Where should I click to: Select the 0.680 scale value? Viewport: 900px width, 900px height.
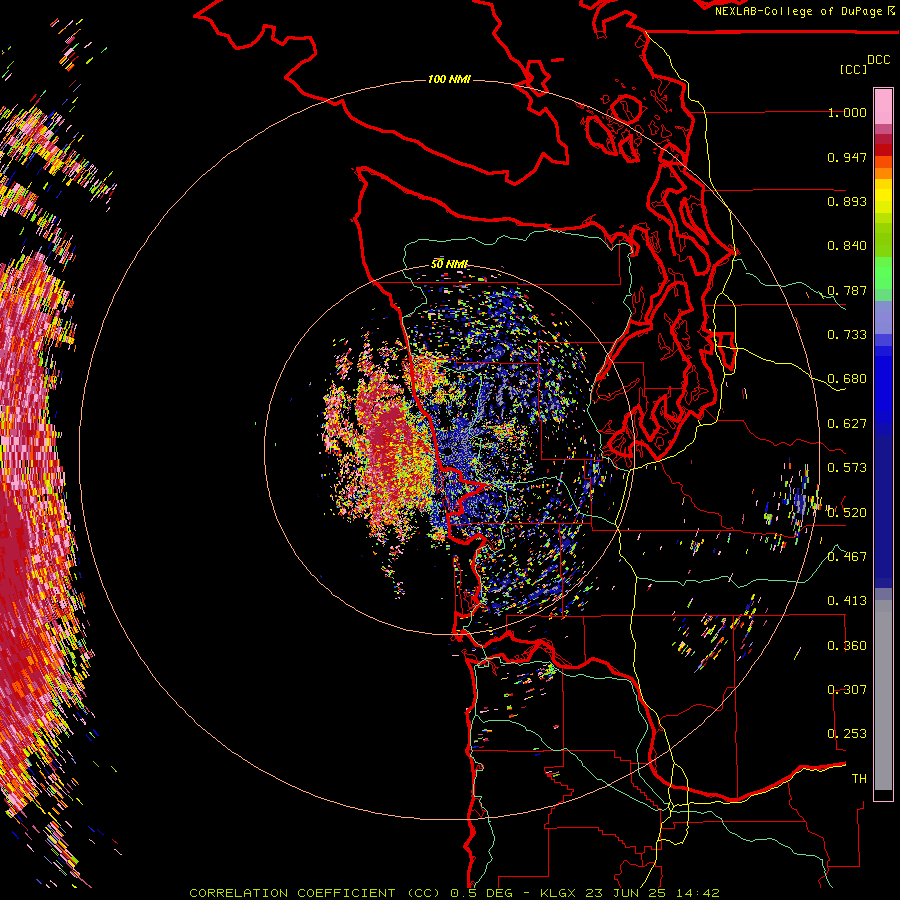pyautogui.click(x=847, y=379)
